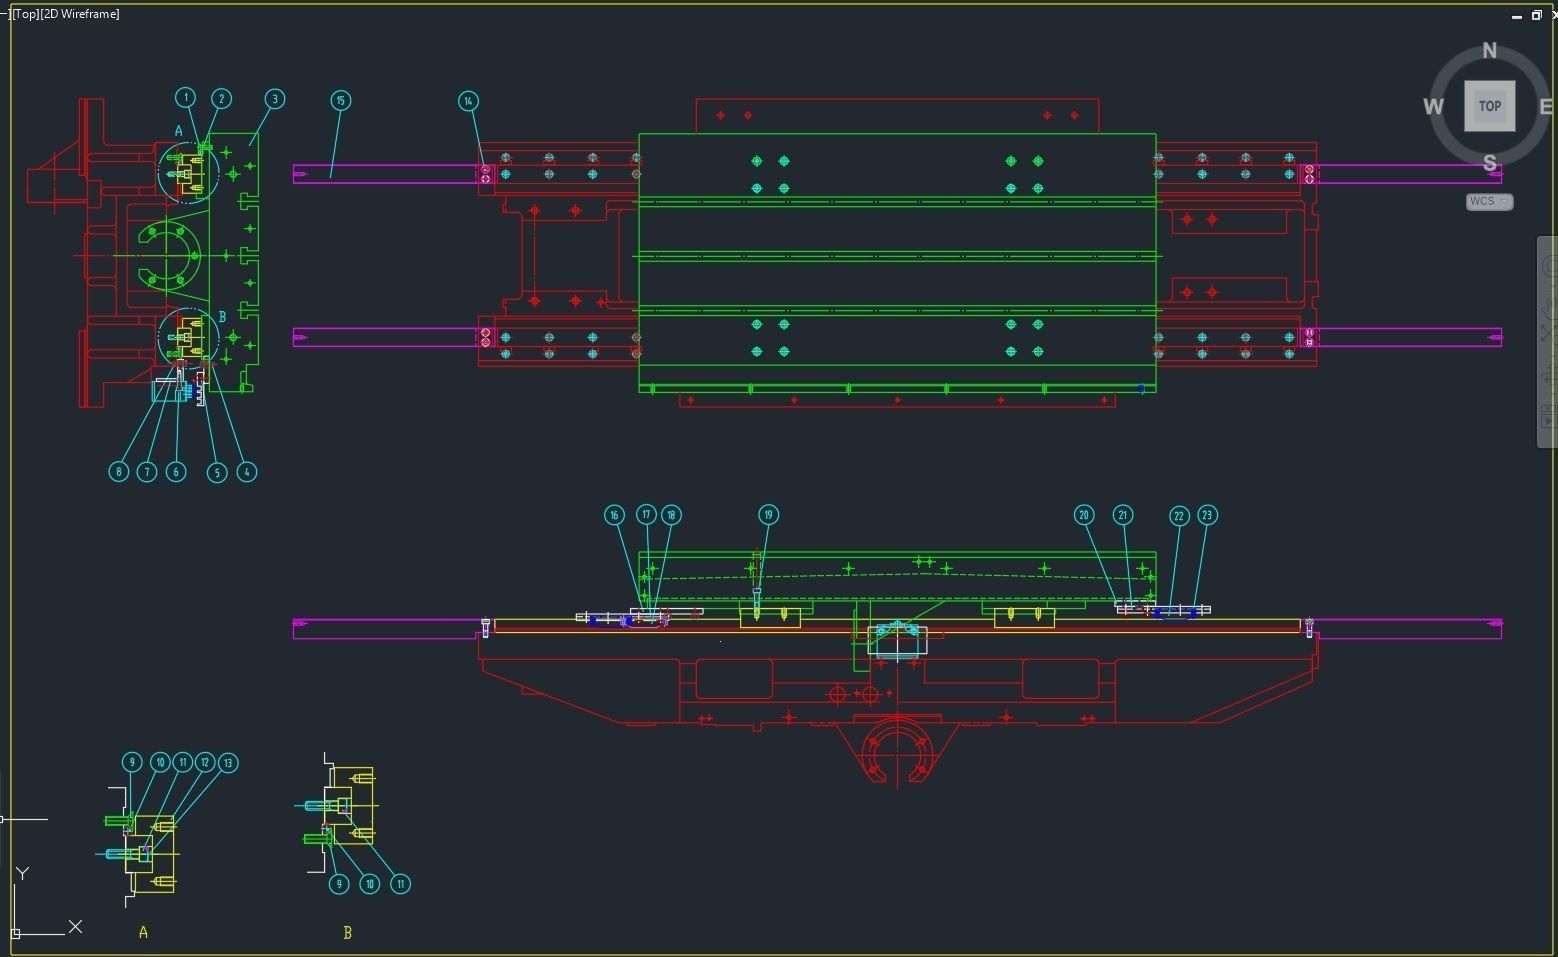Click the TOP face of the ViewCube
The image size is (1558, 957).
click(x=1489, y=106)
